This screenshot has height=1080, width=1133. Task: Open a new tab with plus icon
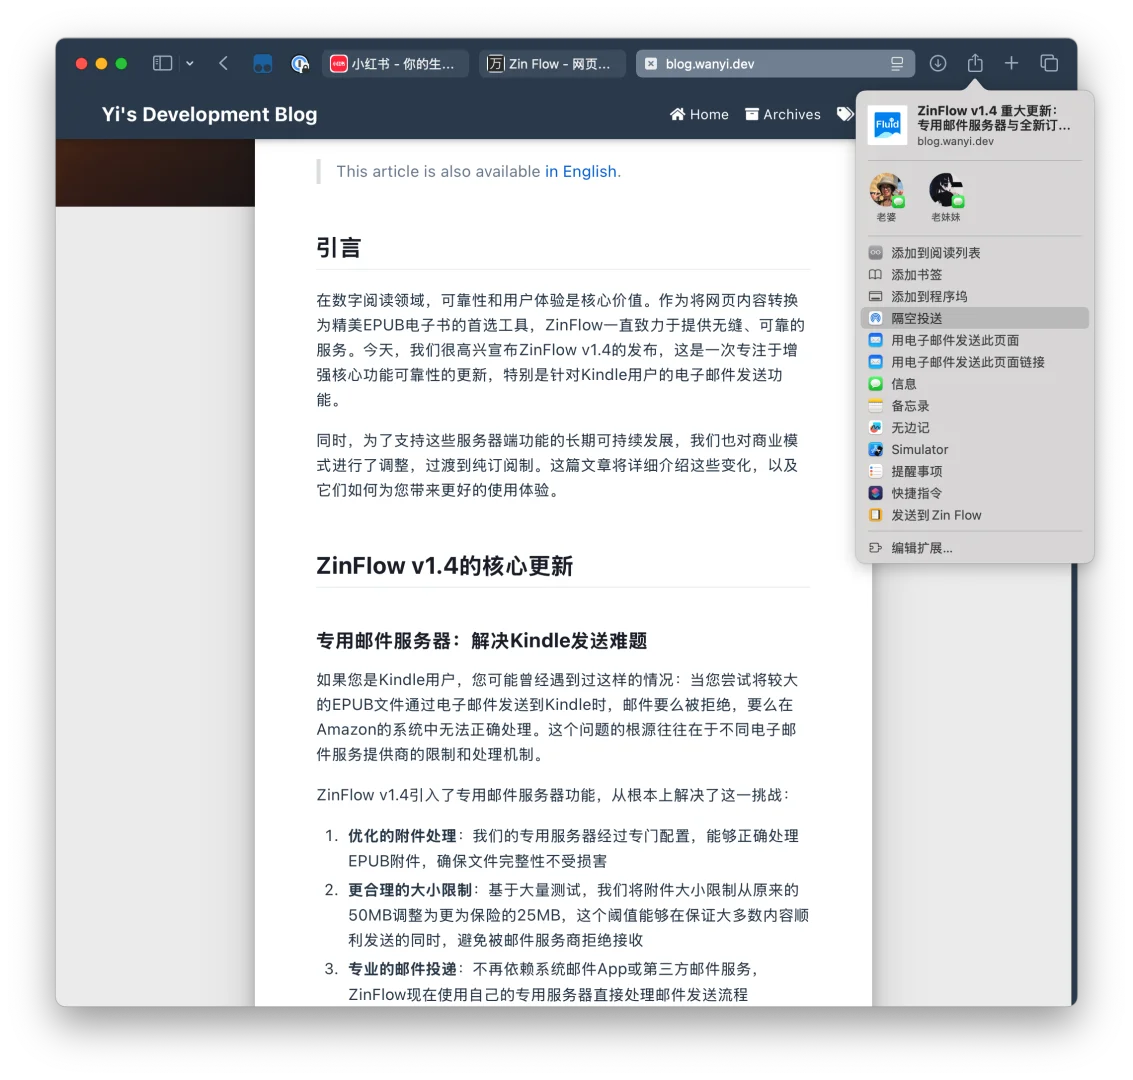click(1012, 64)
